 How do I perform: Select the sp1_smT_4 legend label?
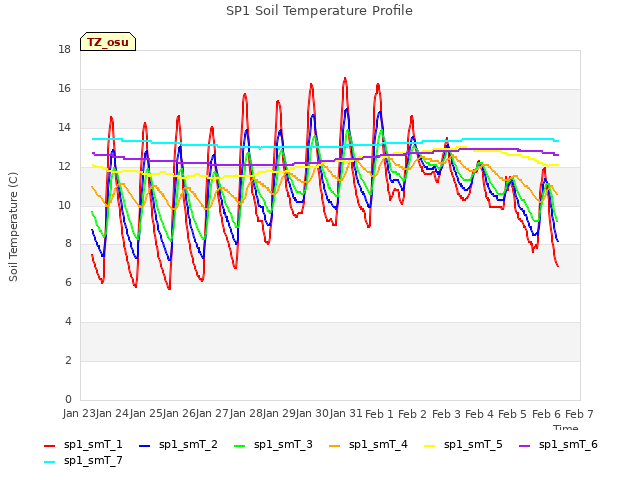(x=378, y=444)
